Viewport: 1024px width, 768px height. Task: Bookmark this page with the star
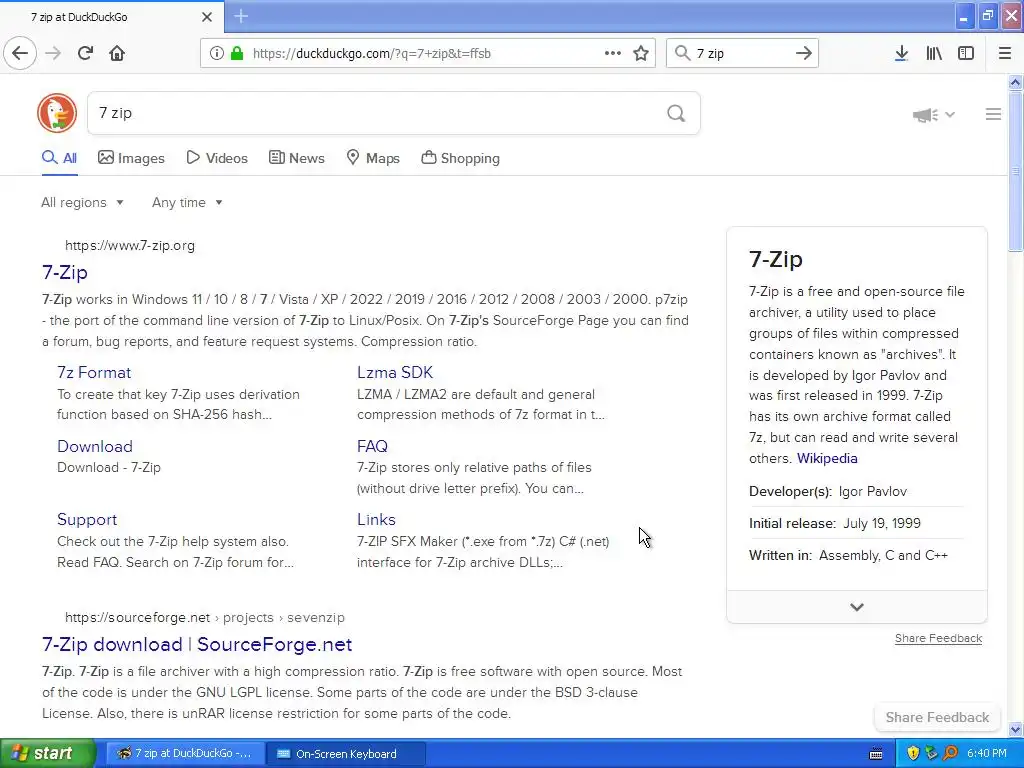point(641,53)
